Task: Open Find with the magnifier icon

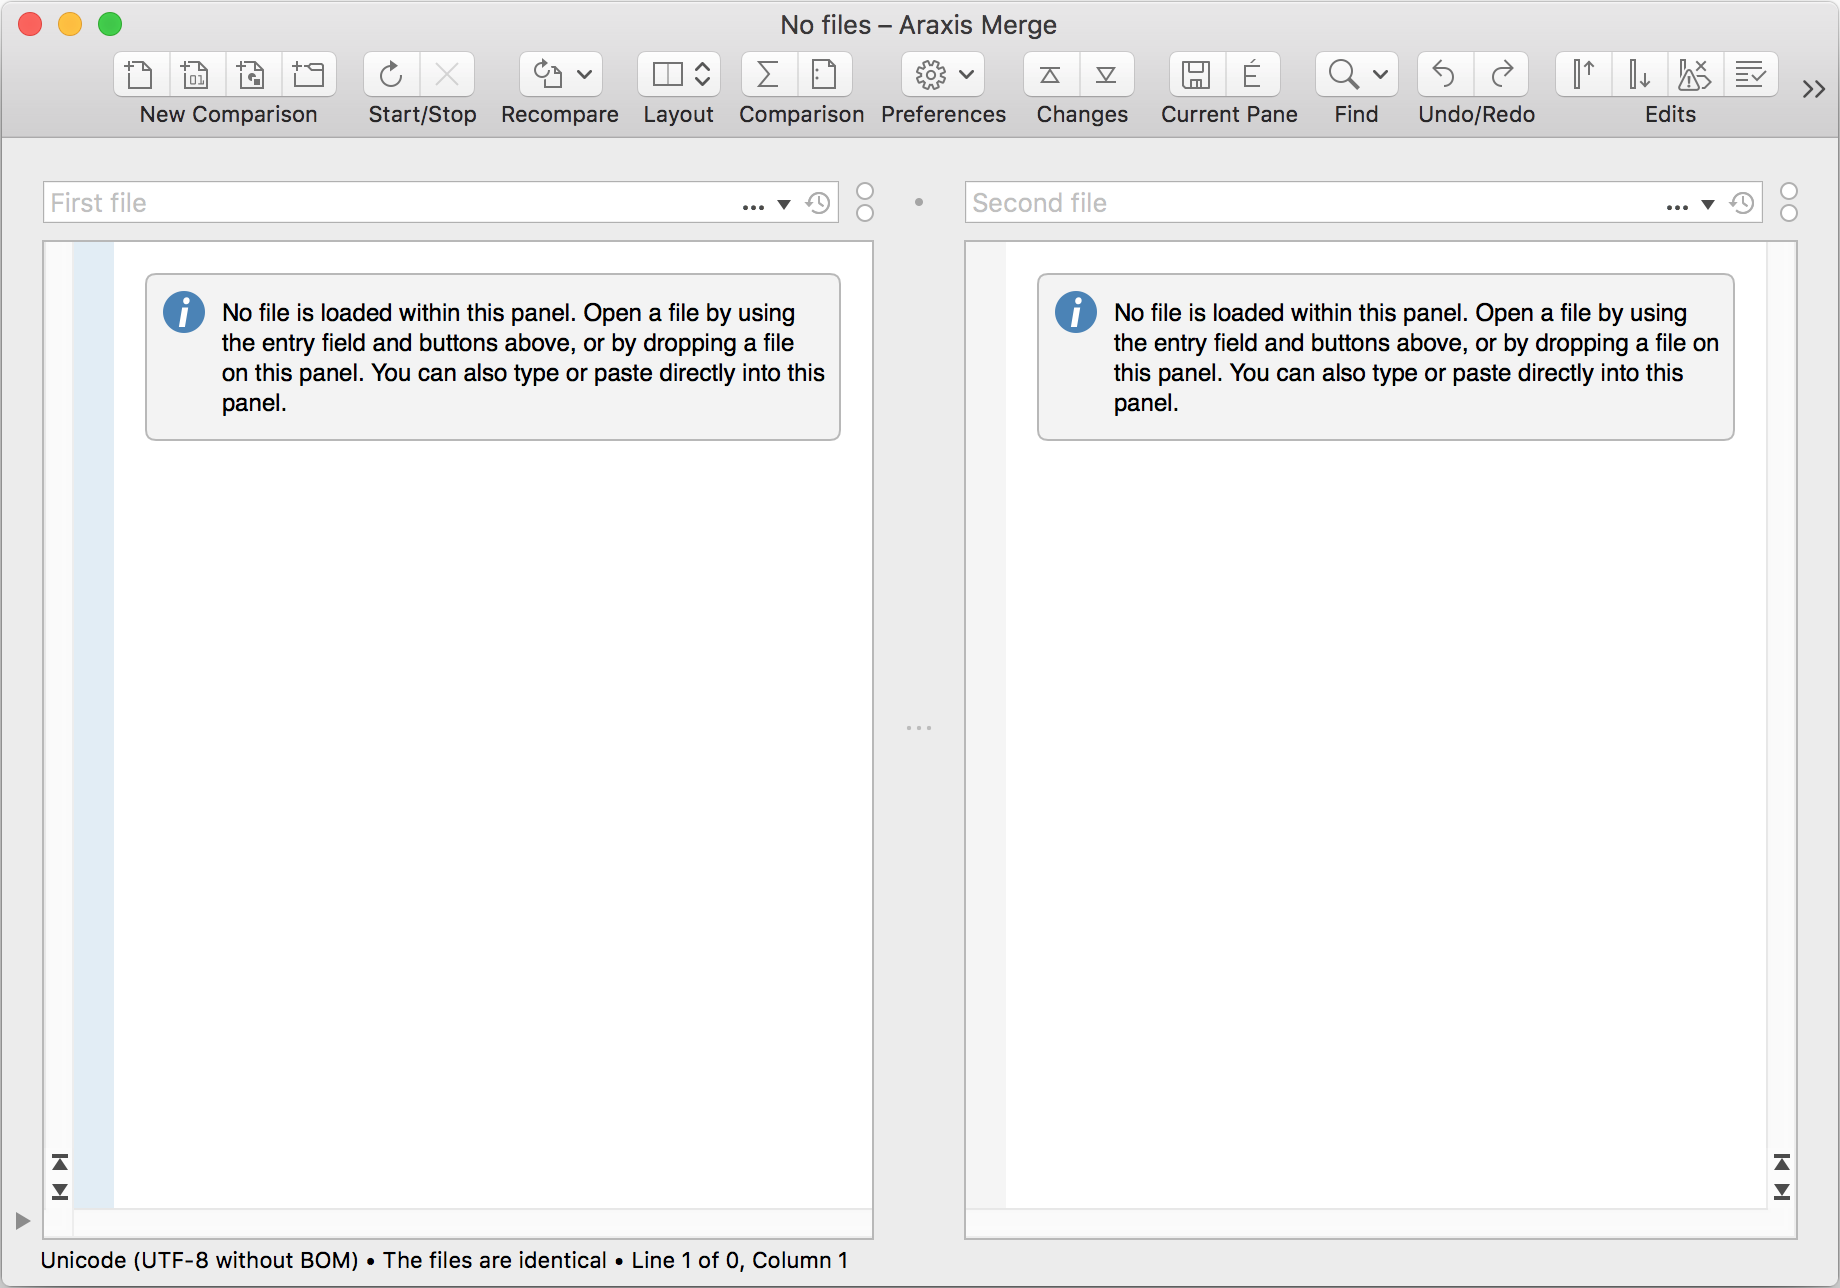Action: click(x=1342, y=74)
